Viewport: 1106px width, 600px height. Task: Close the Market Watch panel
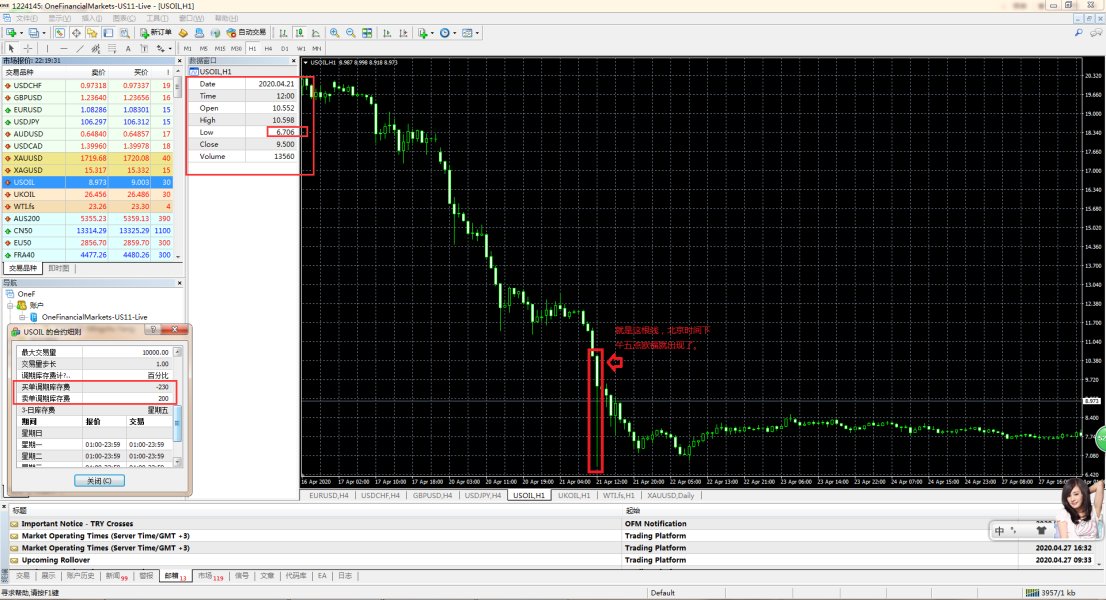(179, 61)
